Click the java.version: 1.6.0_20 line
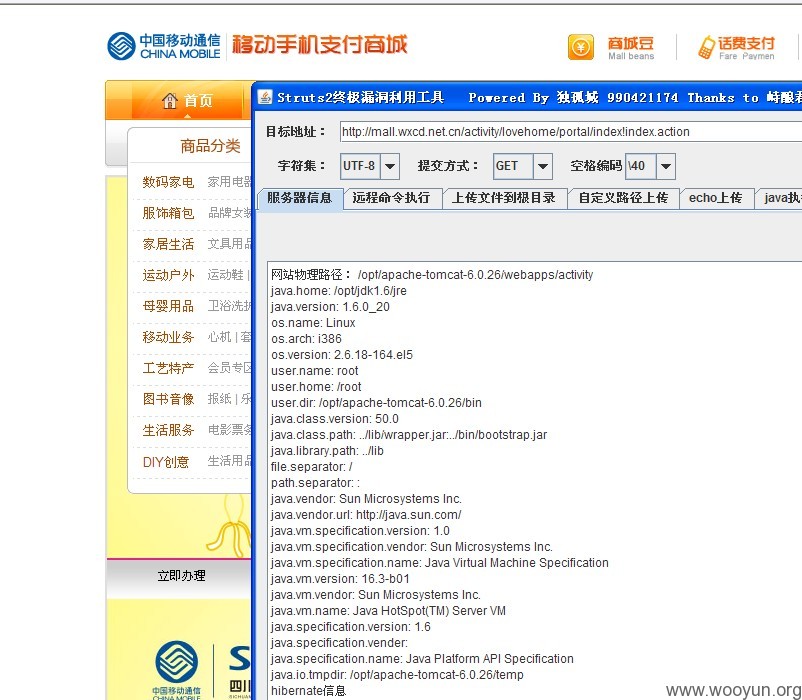Viewport: 802px width, 700px height. click(330, 307)
